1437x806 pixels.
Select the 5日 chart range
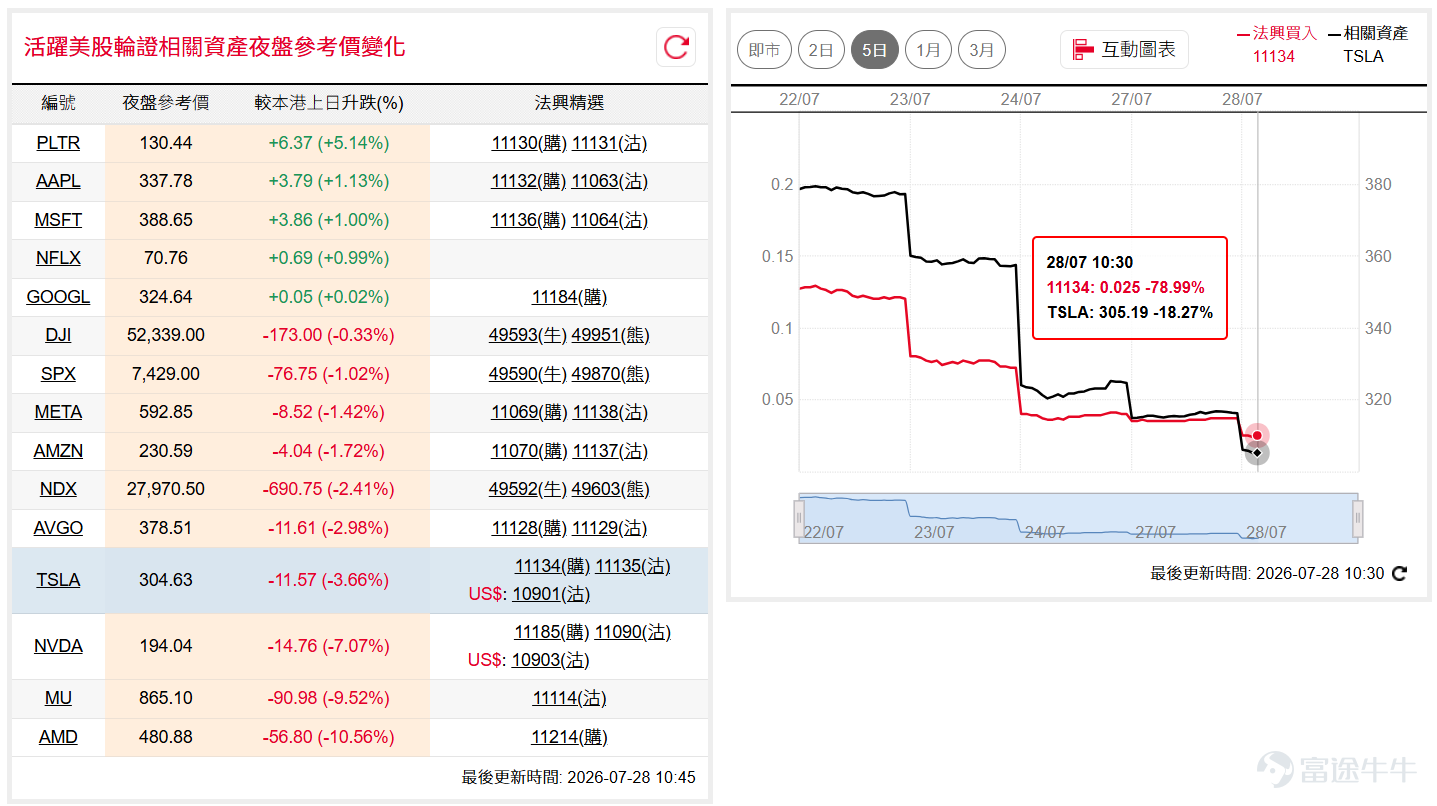(x=875, y=50)
